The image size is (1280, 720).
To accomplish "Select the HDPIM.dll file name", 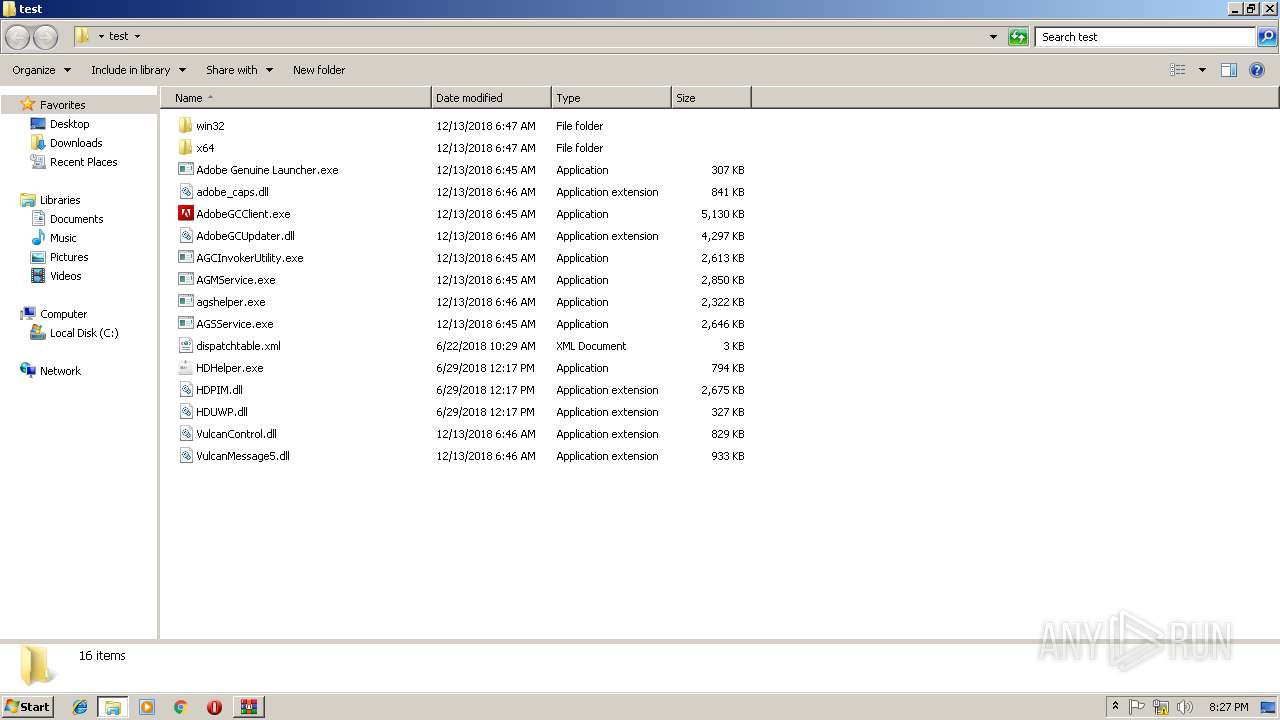I will tap(219, 390).
